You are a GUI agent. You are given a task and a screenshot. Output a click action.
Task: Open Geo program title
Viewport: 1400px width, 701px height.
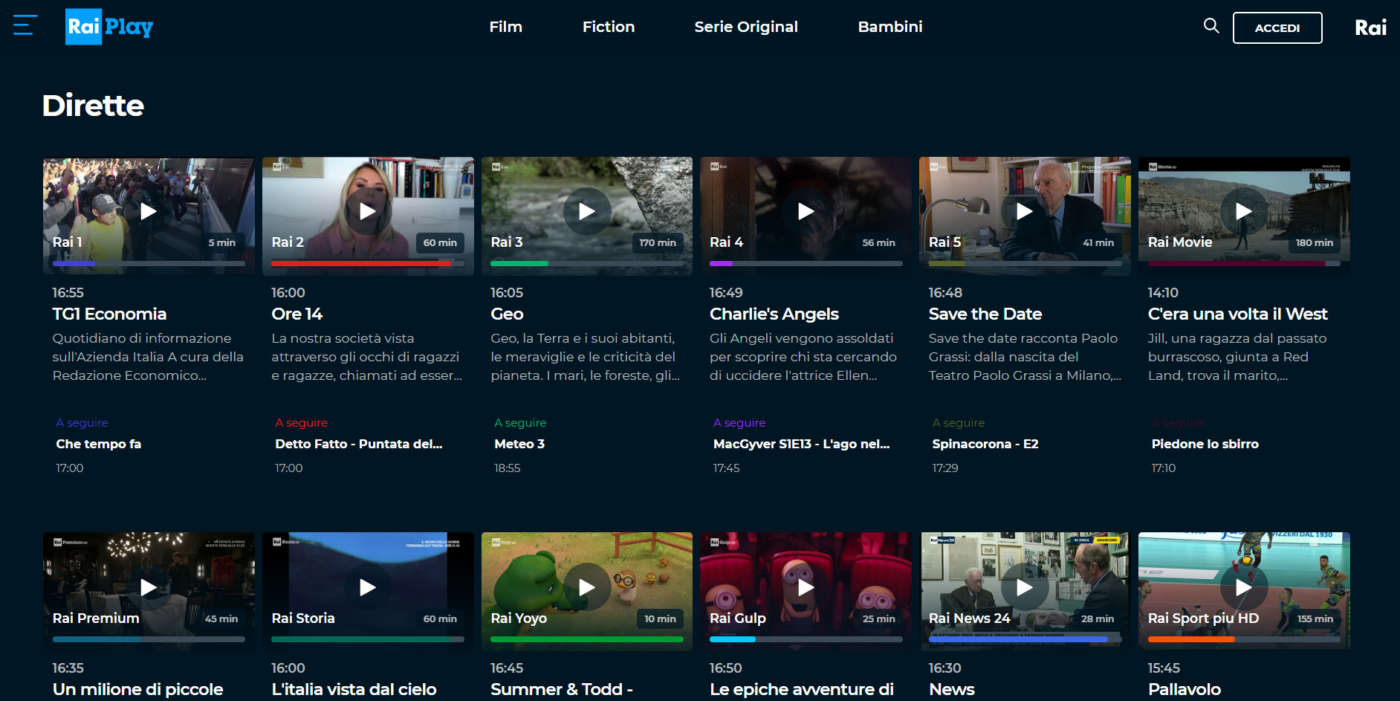pyautogui.click(x=507, y=314)
